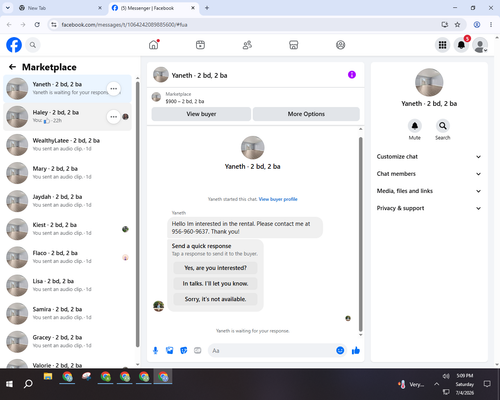500x400 pixels.
Task: Open Lisa - 2 bd, 2 ba conversation
Action: click(67, 285)
